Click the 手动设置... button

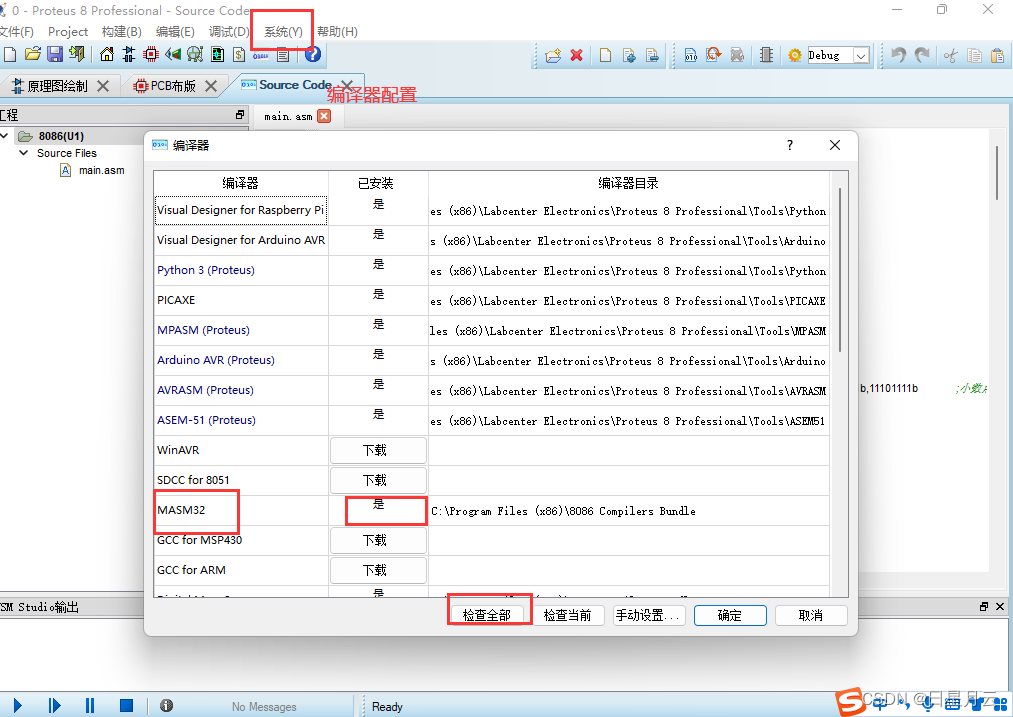point(648,616)
